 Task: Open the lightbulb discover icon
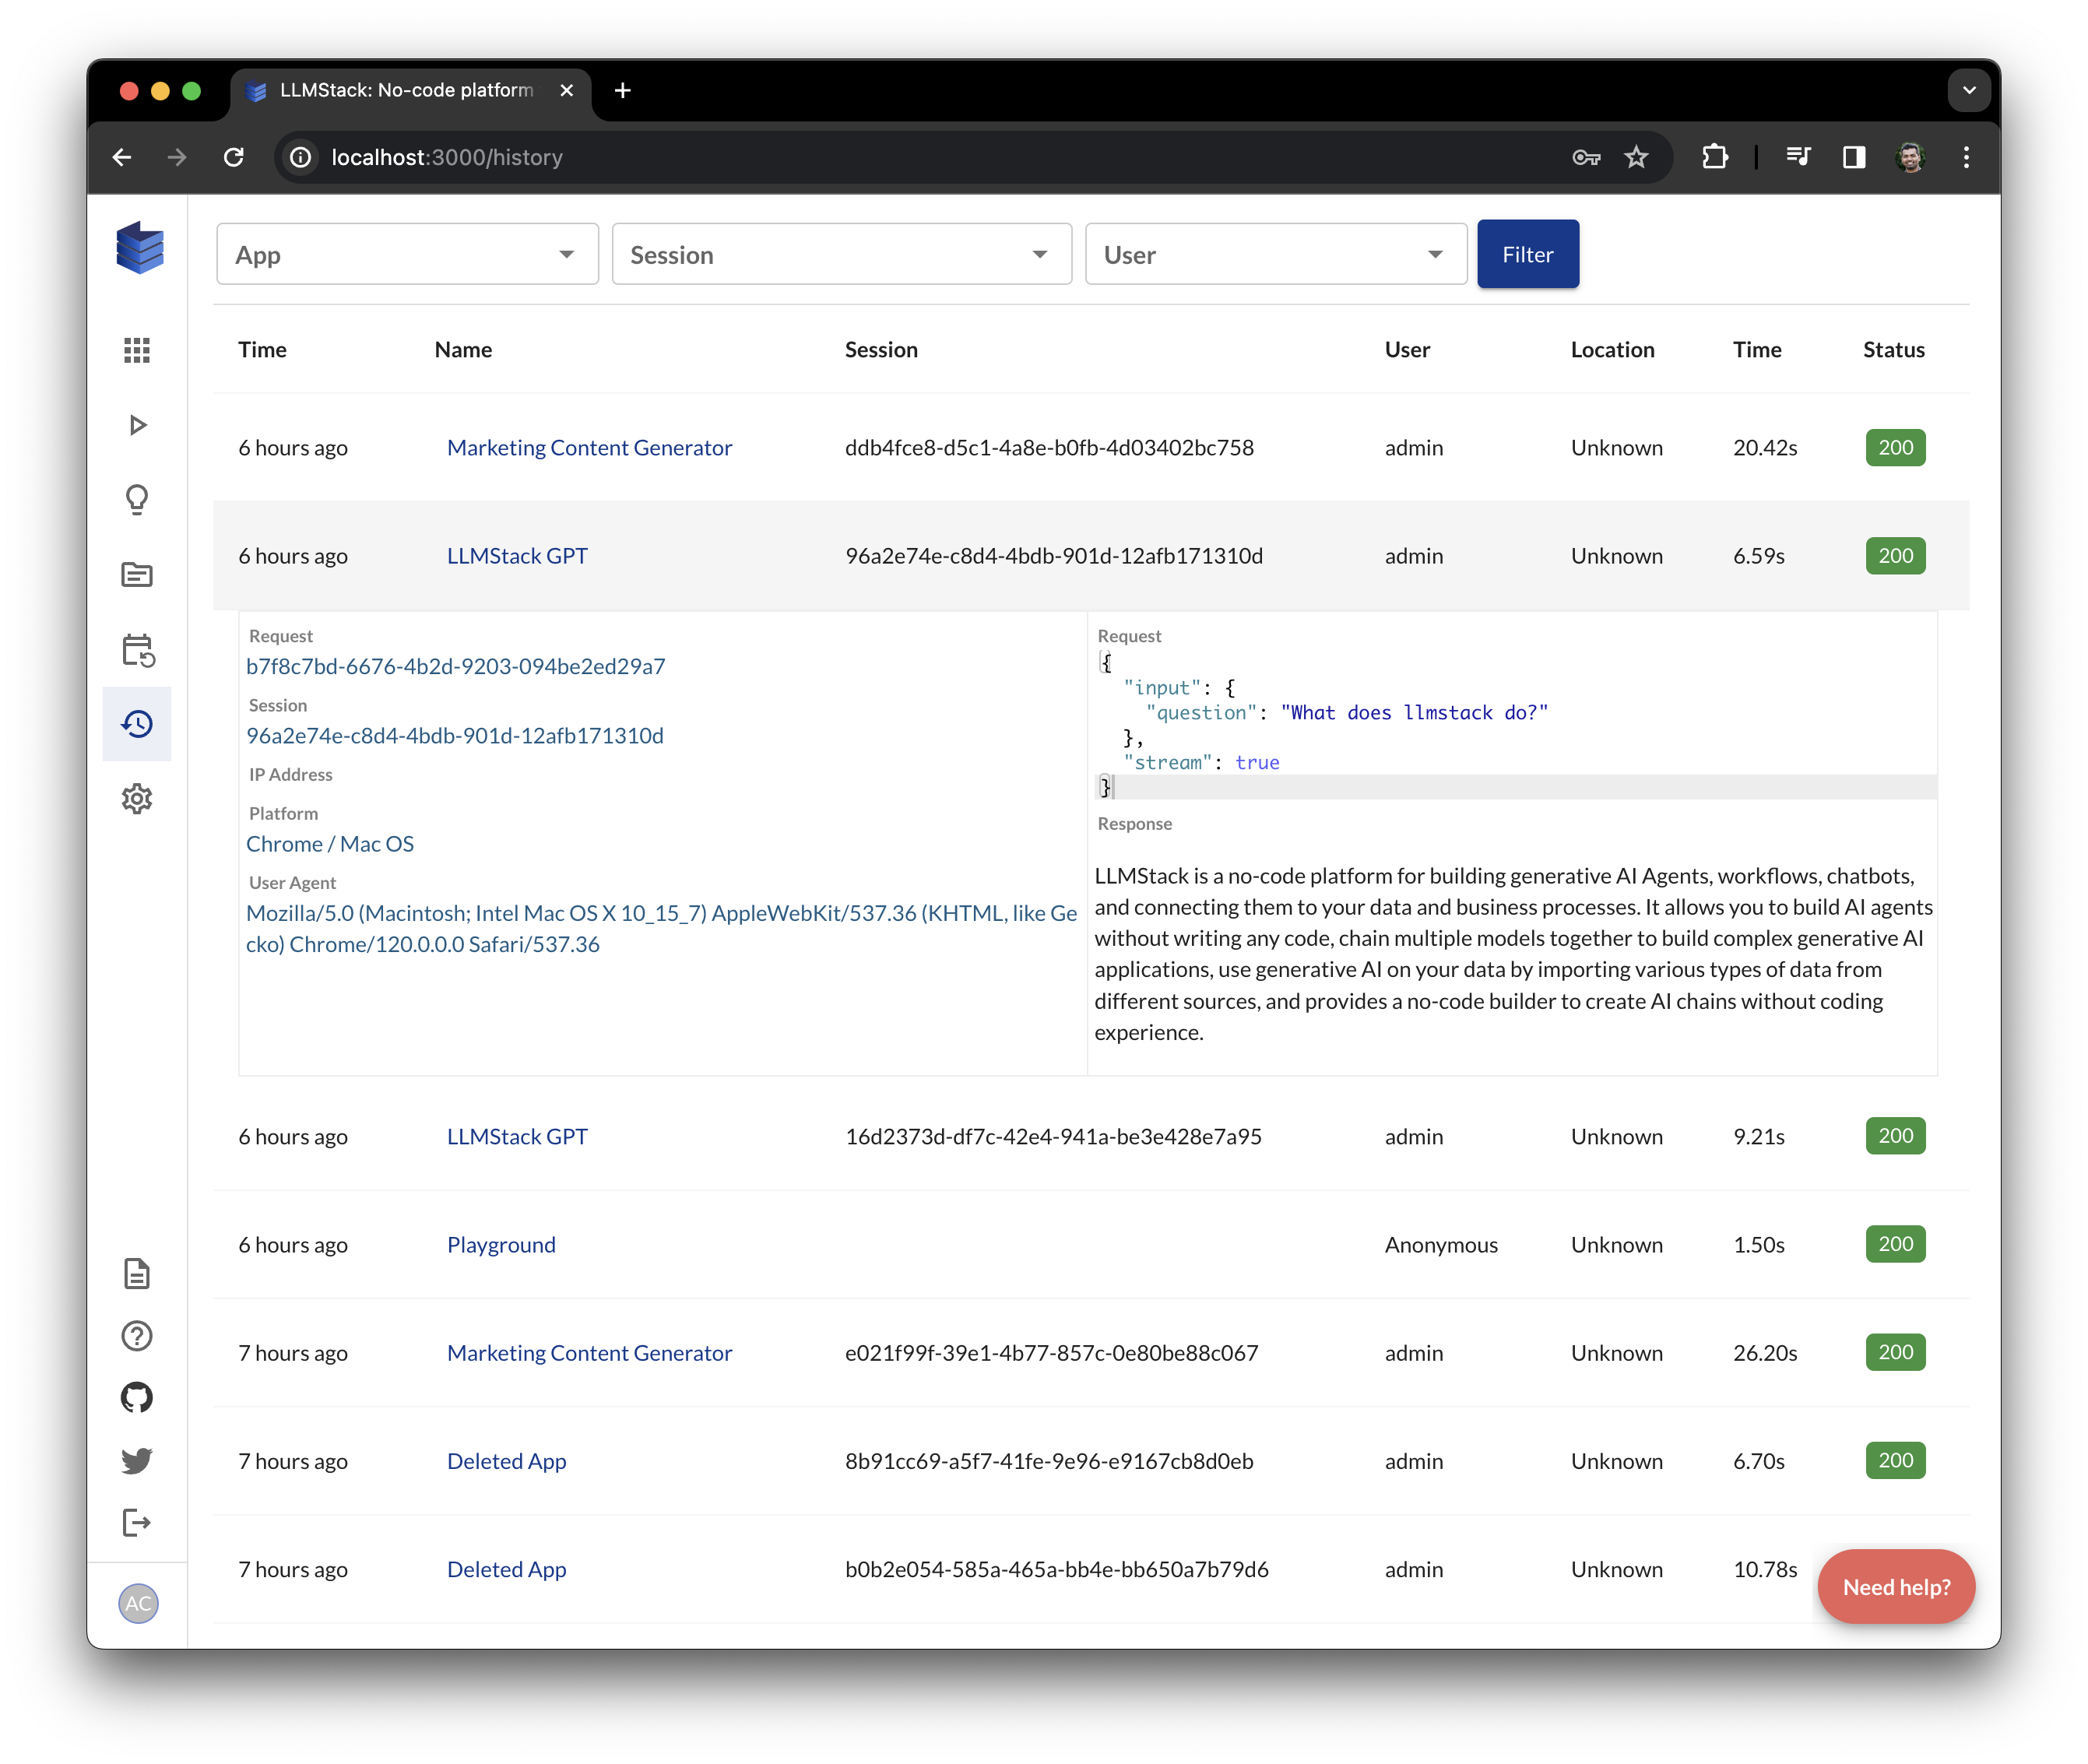(137, 499)
